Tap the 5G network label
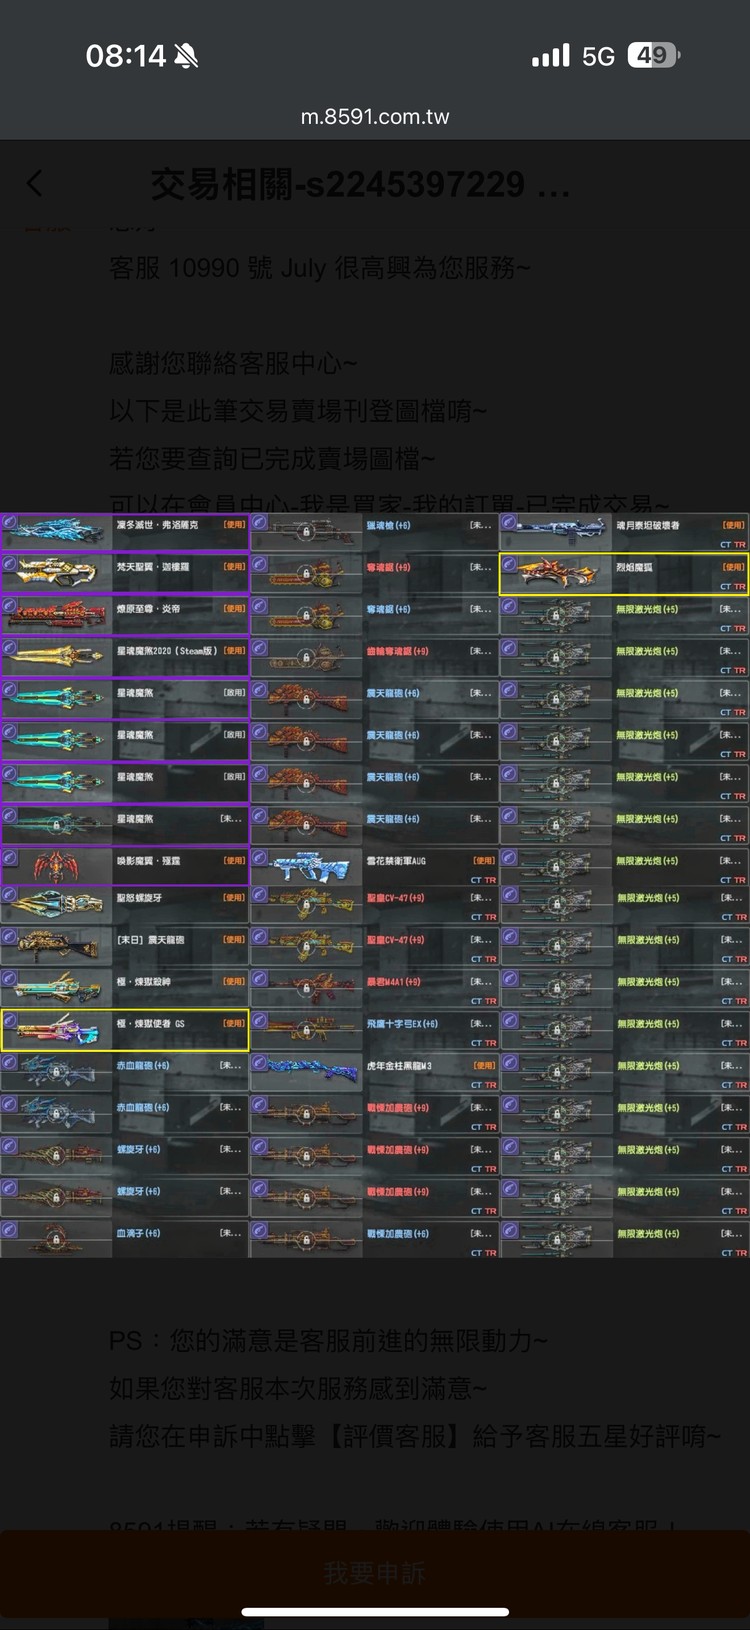750x1630 pixels. 598,56
